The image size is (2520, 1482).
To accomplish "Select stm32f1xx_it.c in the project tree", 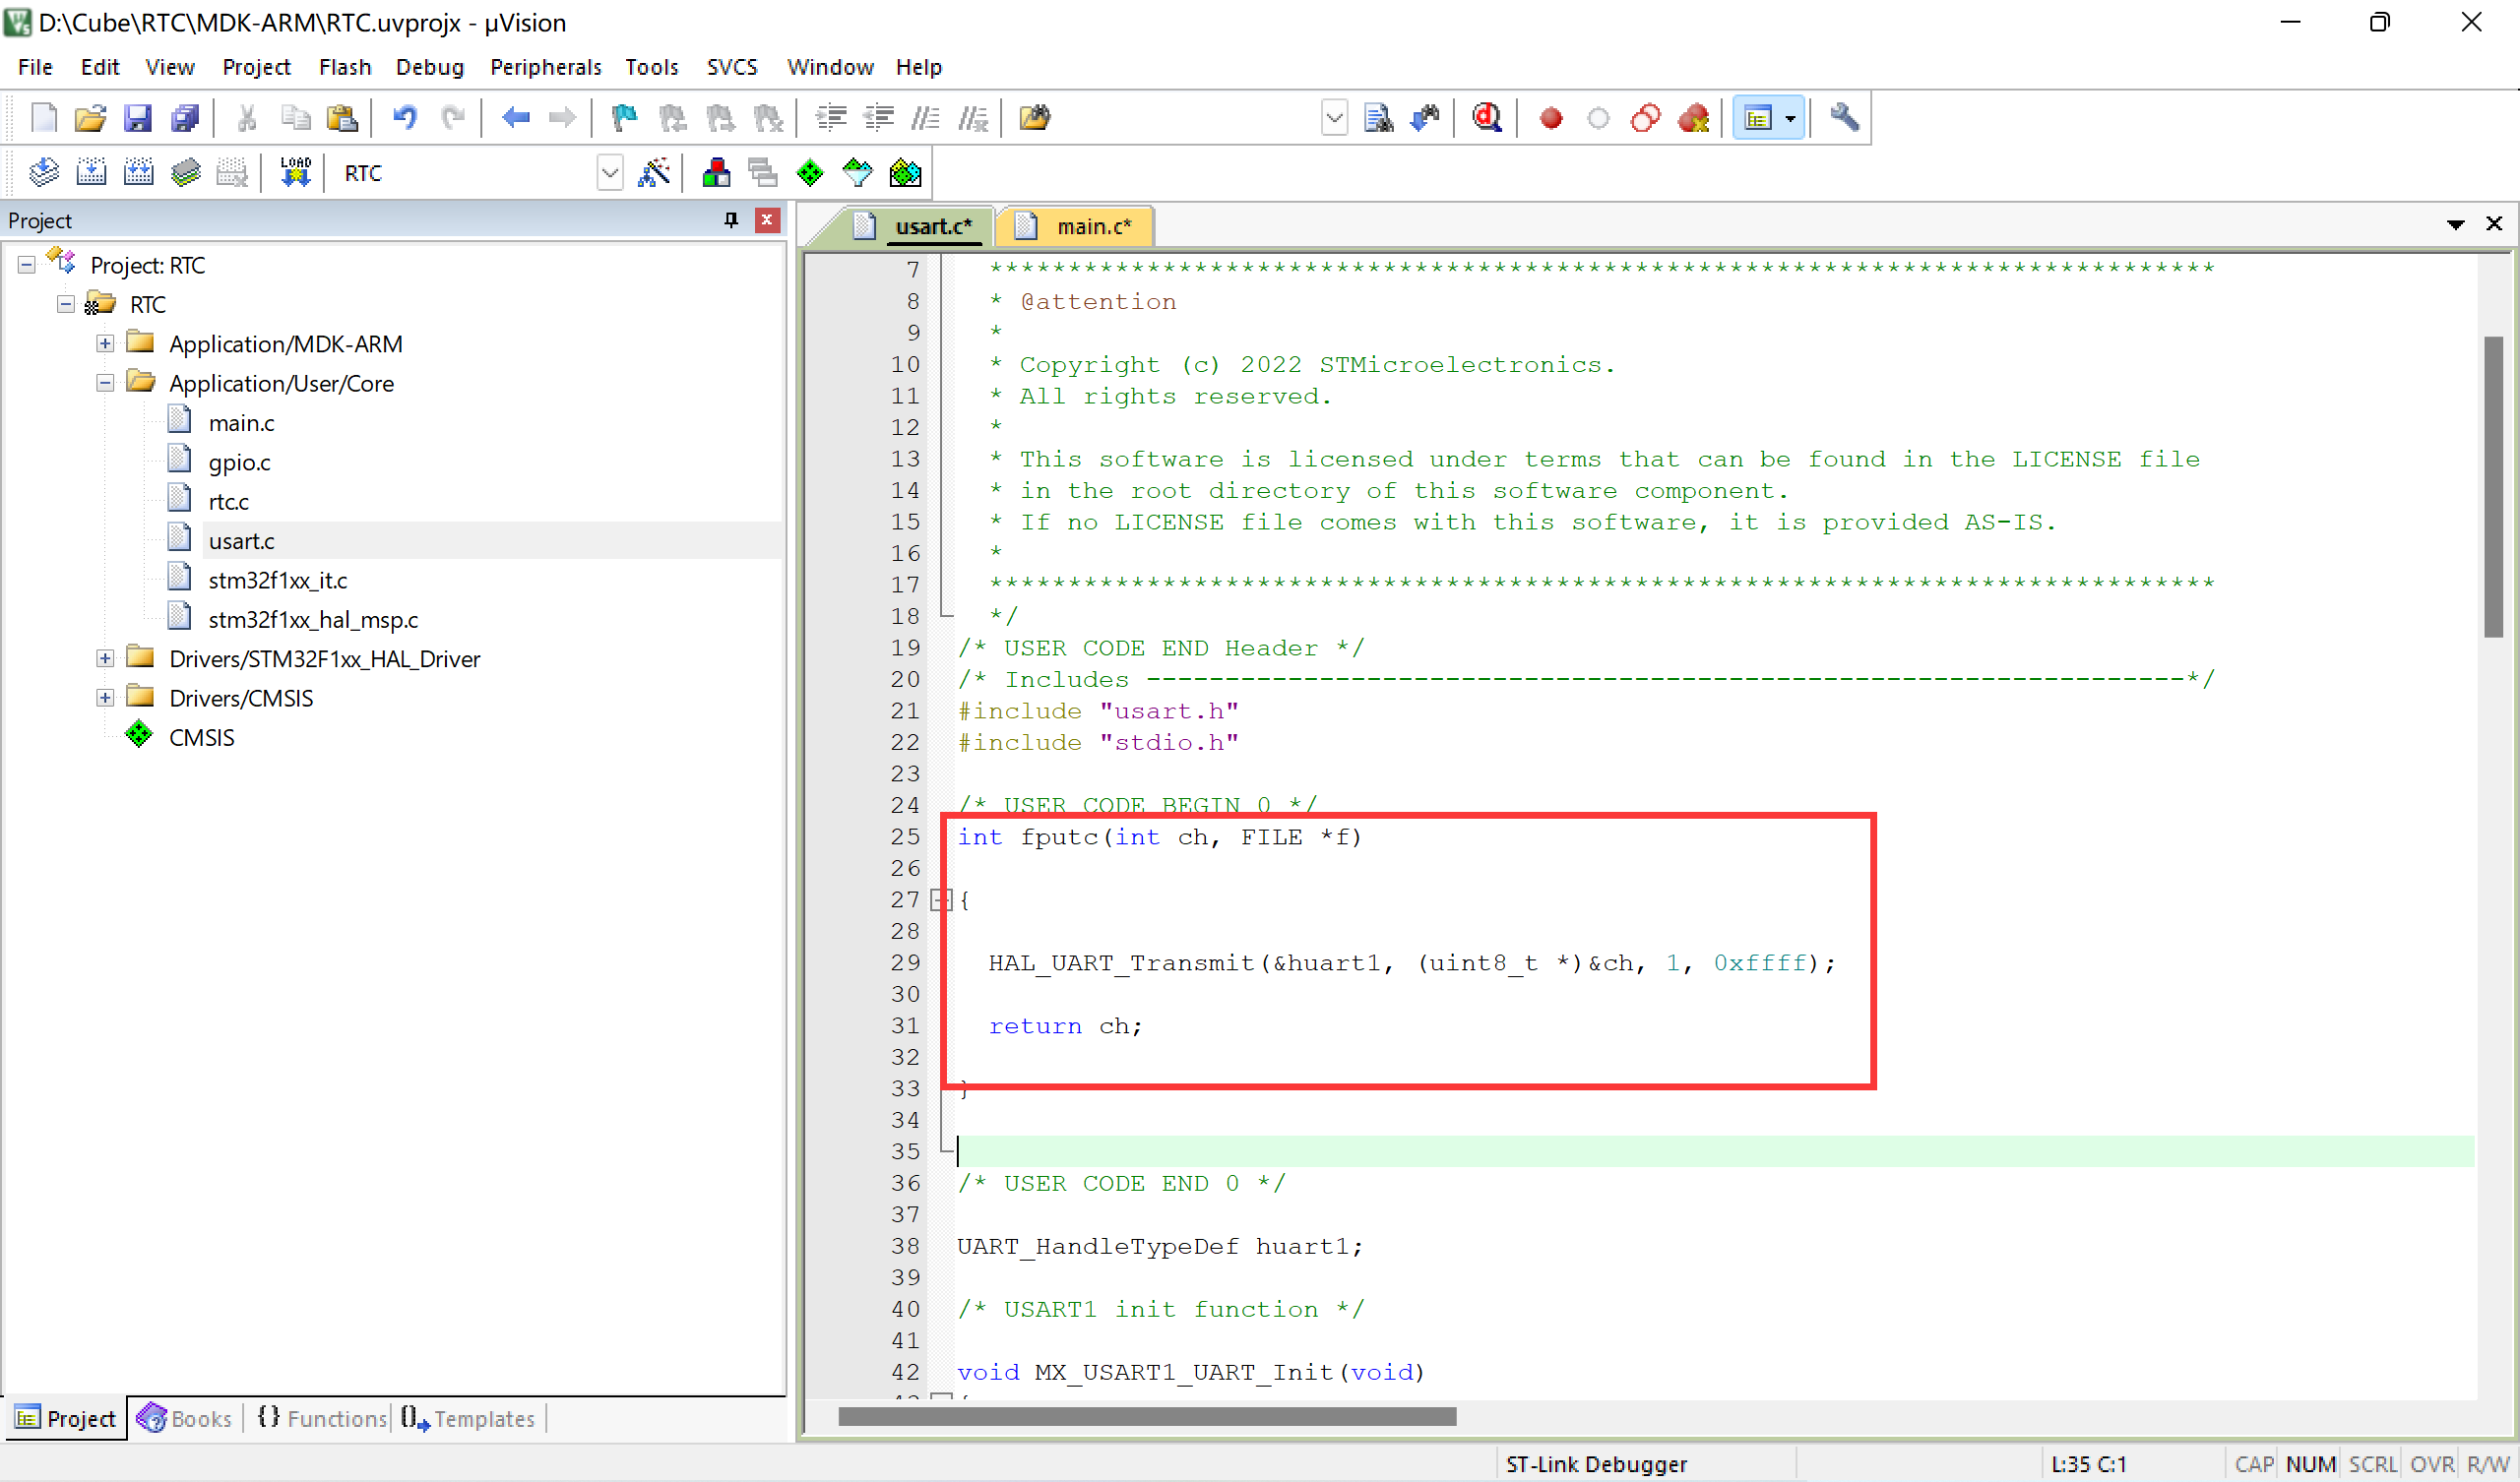I will click(x=277, y=580).
